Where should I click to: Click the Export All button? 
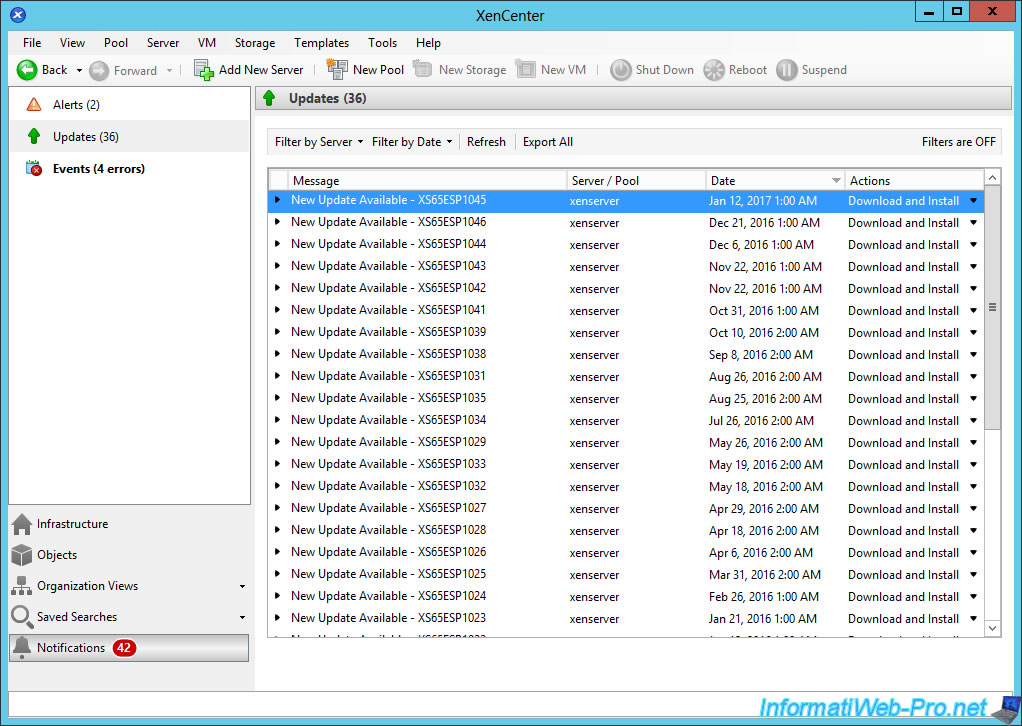(548, 141)
